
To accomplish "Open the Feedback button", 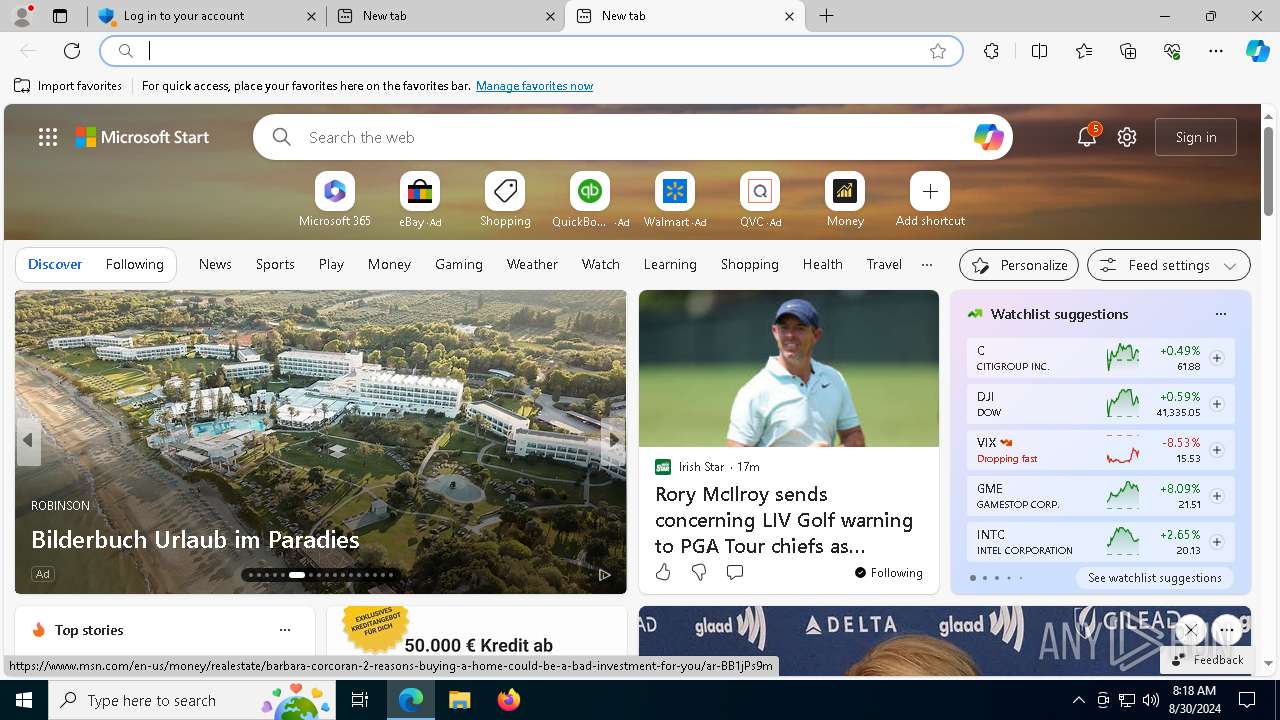I will (x=1207, y=660).
